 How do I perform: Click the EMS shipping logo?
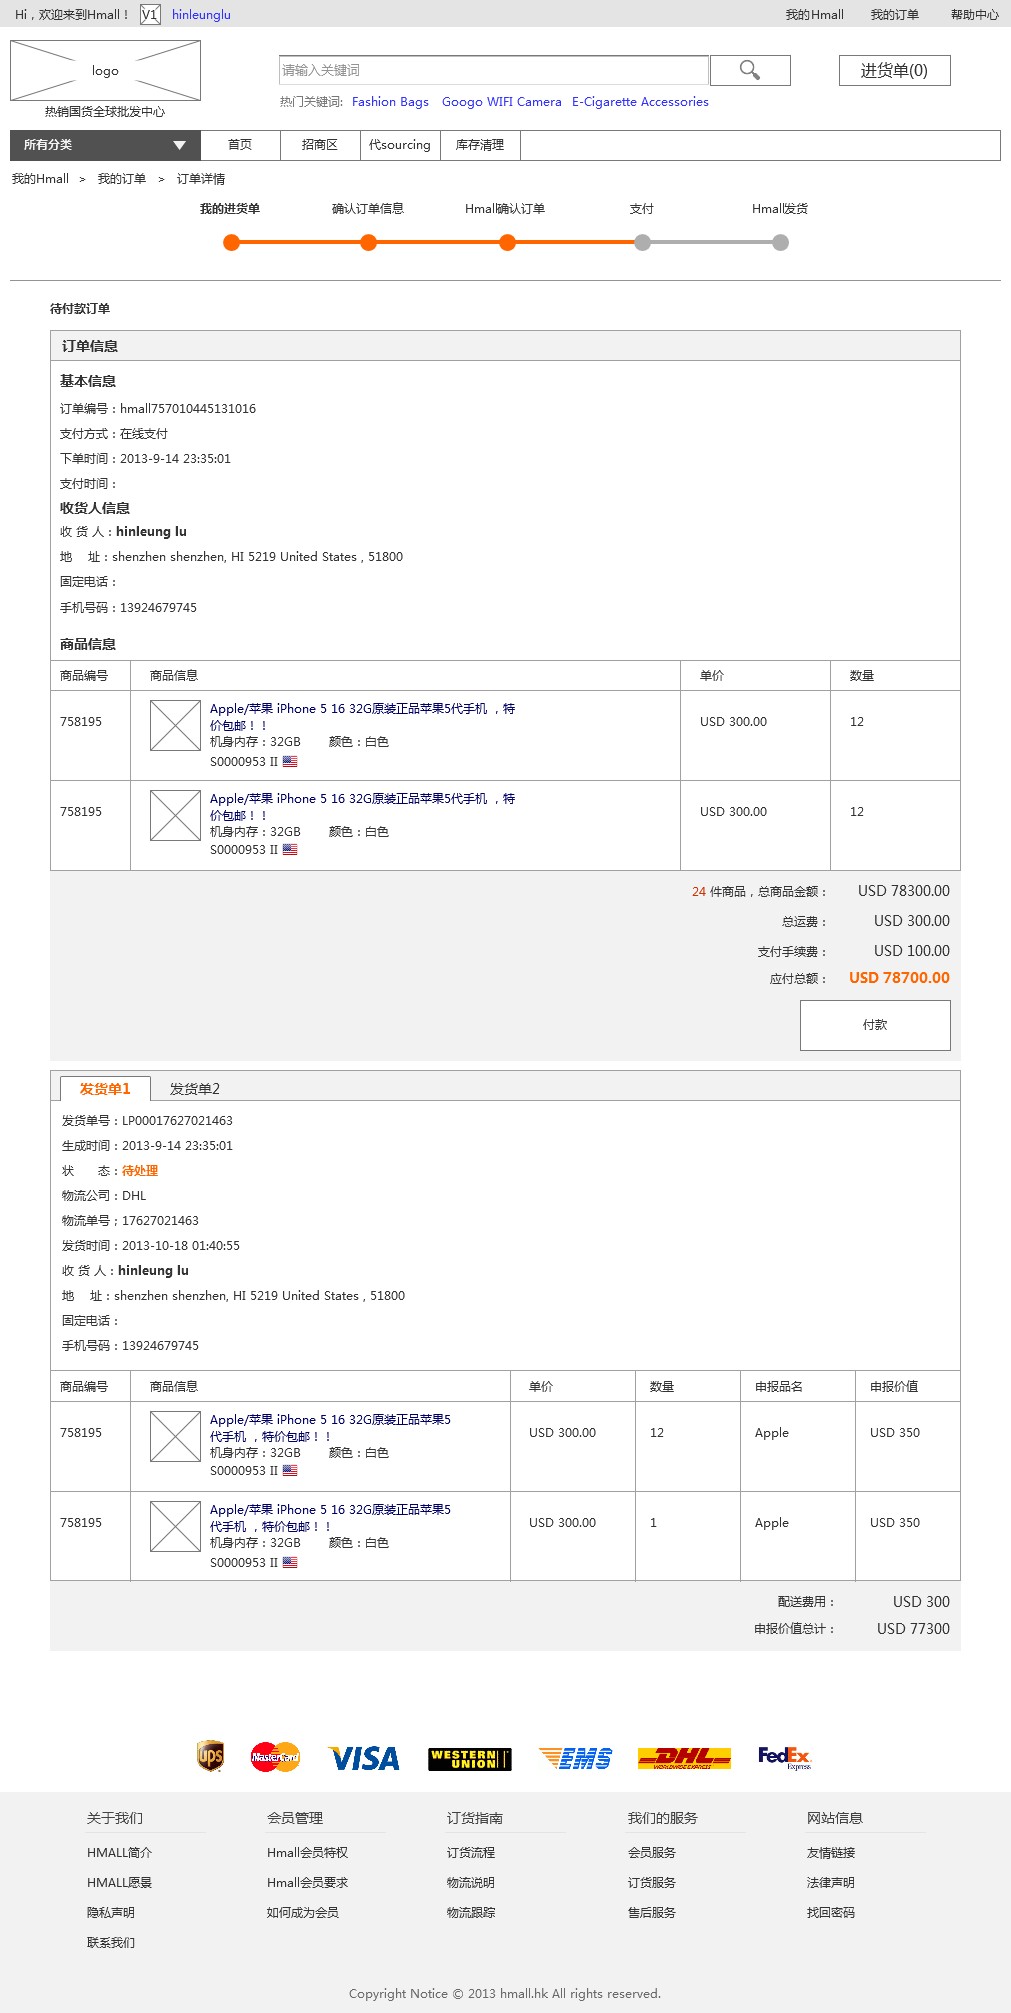(x=575, y=1758)
